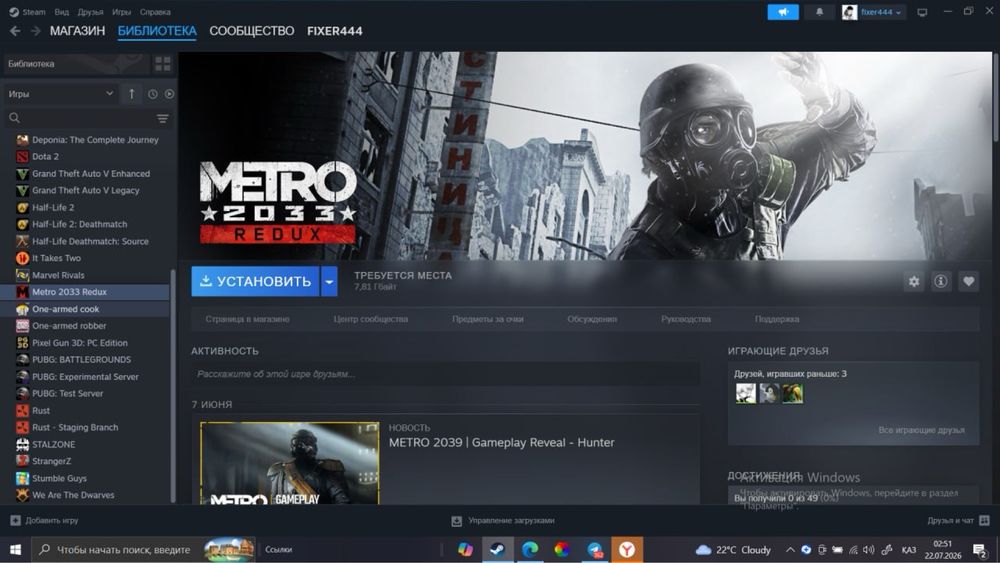Click the УСТАНОВИТЬ install button
The height and width of the screenshot is (563, 1000).
(x=255, y=281)
